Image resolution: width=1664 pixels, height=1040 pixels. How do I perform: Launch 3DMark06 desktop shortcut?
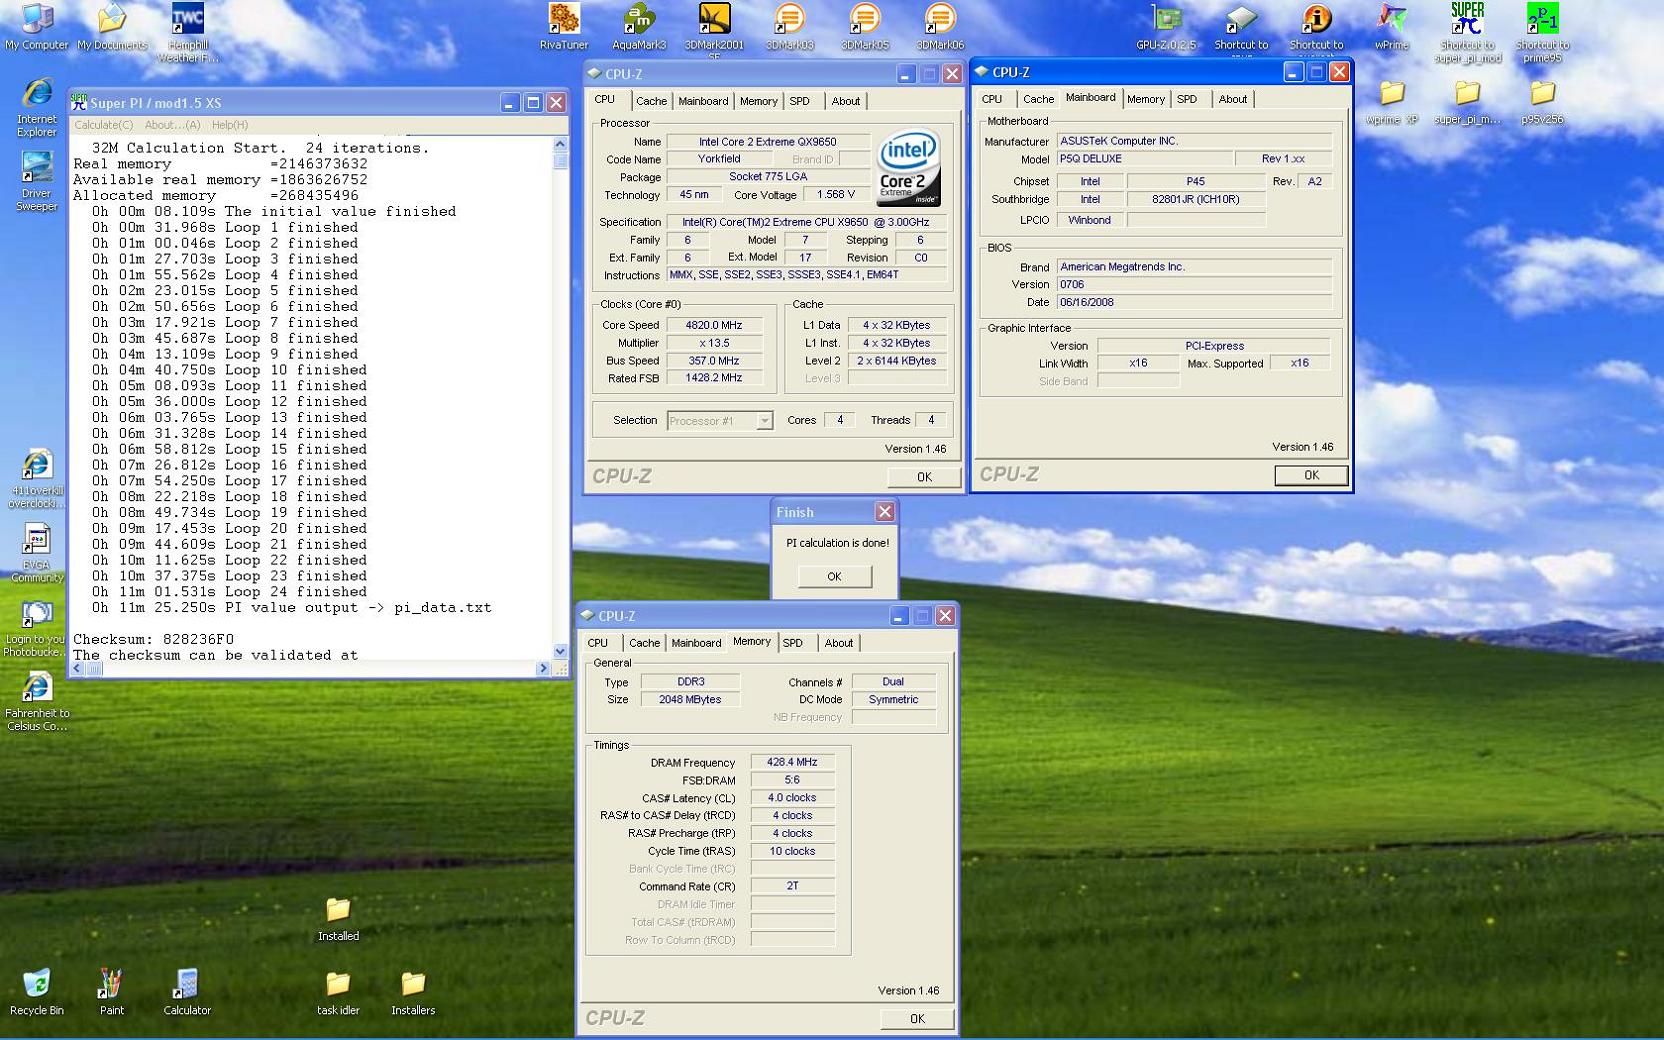pos(940,27)
